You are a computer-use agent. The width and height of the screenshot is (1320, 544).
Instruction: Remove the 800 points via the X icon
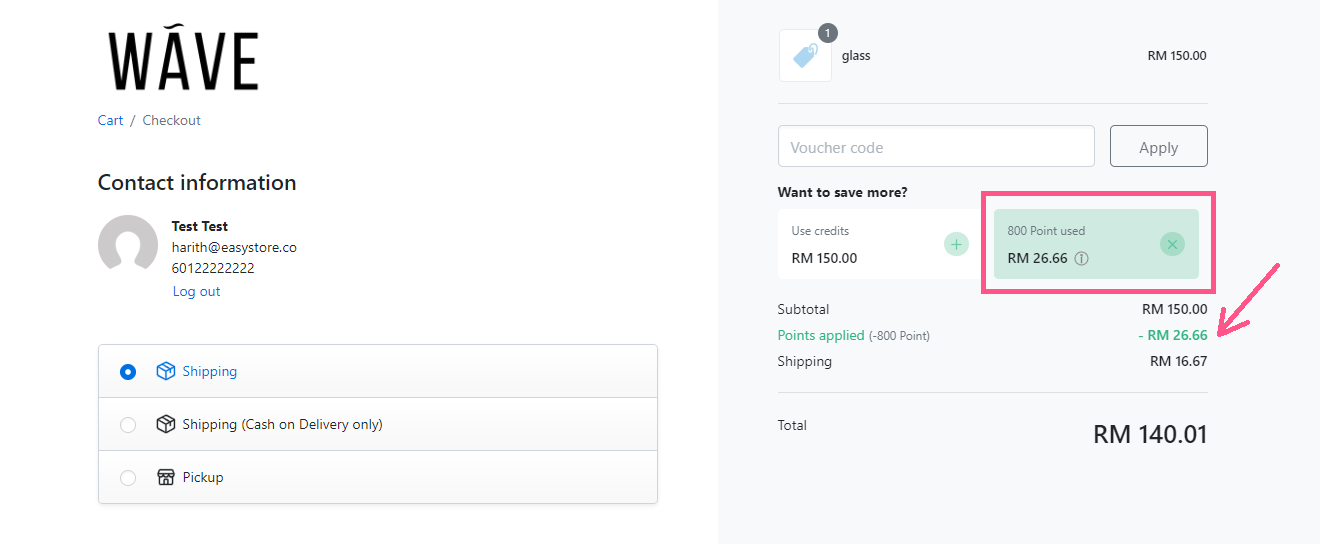pos(1172,244)
